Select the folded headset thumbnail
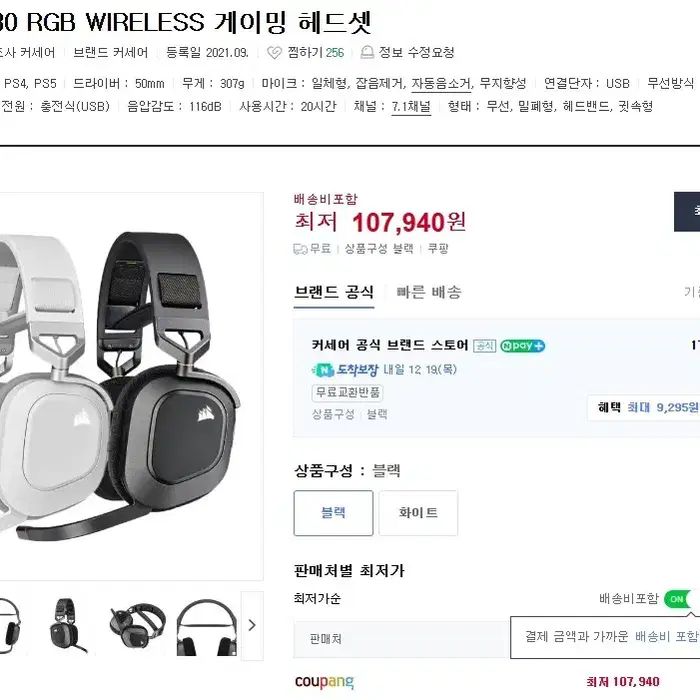 click(x=137, y=625)
